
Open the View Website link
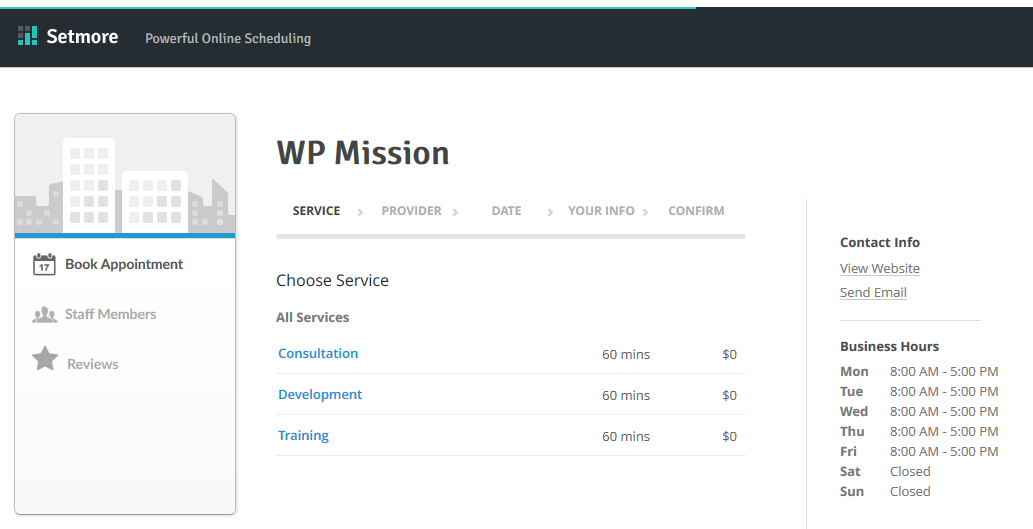point(879,268)
